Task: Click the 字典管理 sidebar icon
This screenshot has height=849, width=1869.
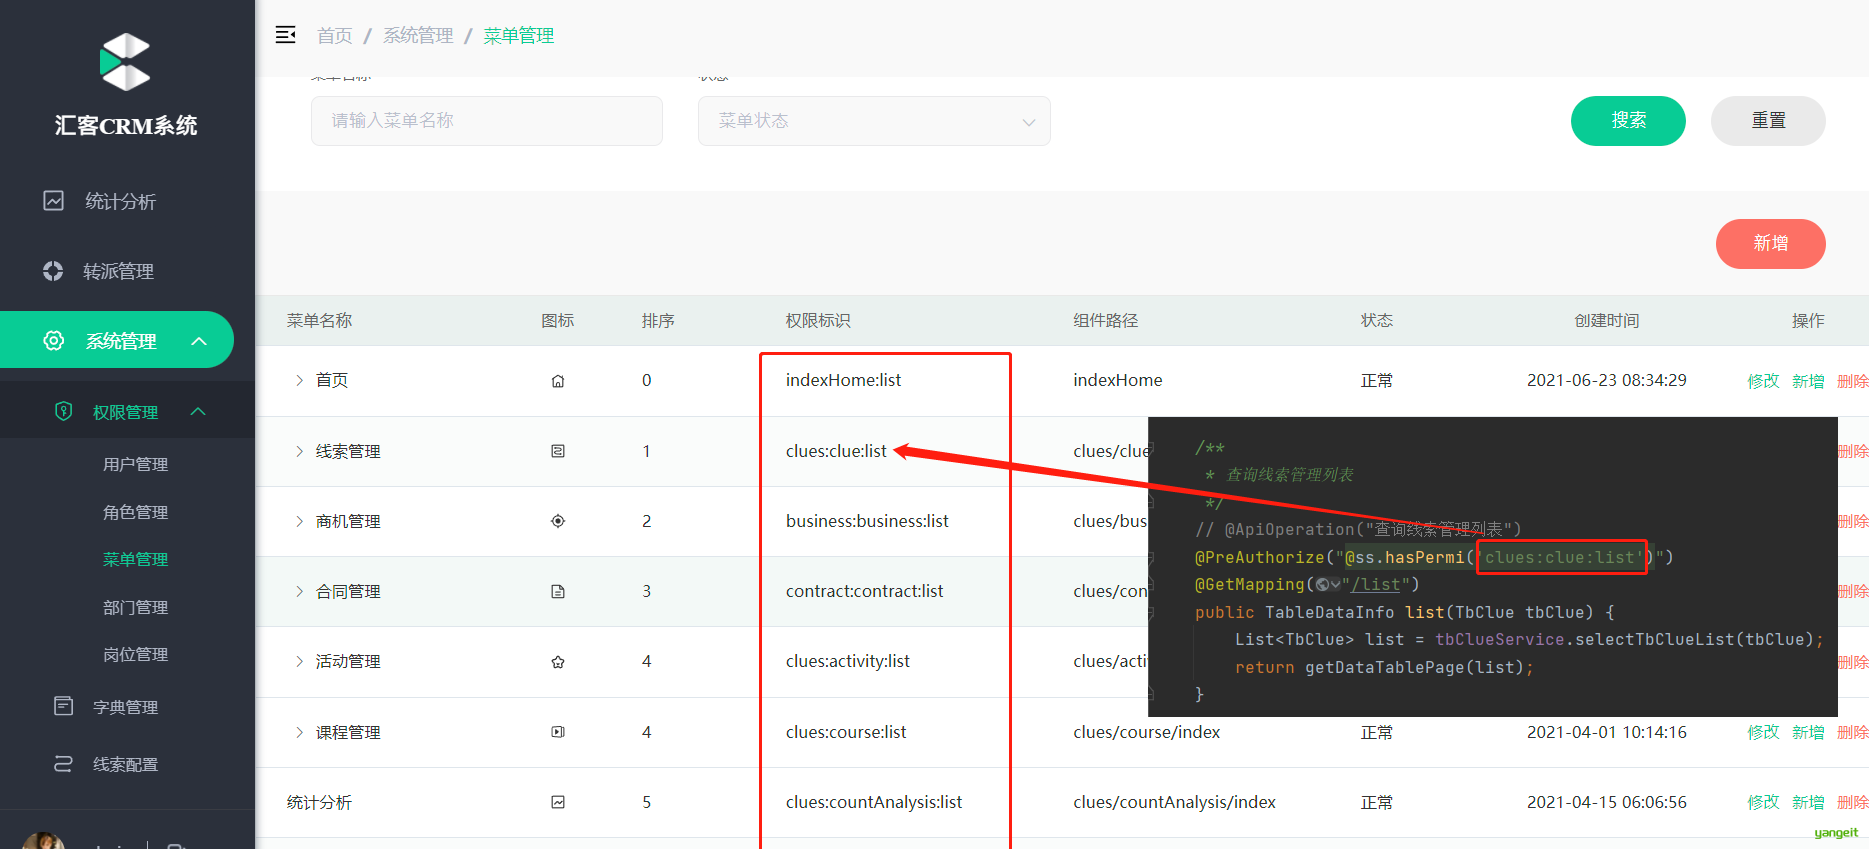Action: [x=63, y=706]
